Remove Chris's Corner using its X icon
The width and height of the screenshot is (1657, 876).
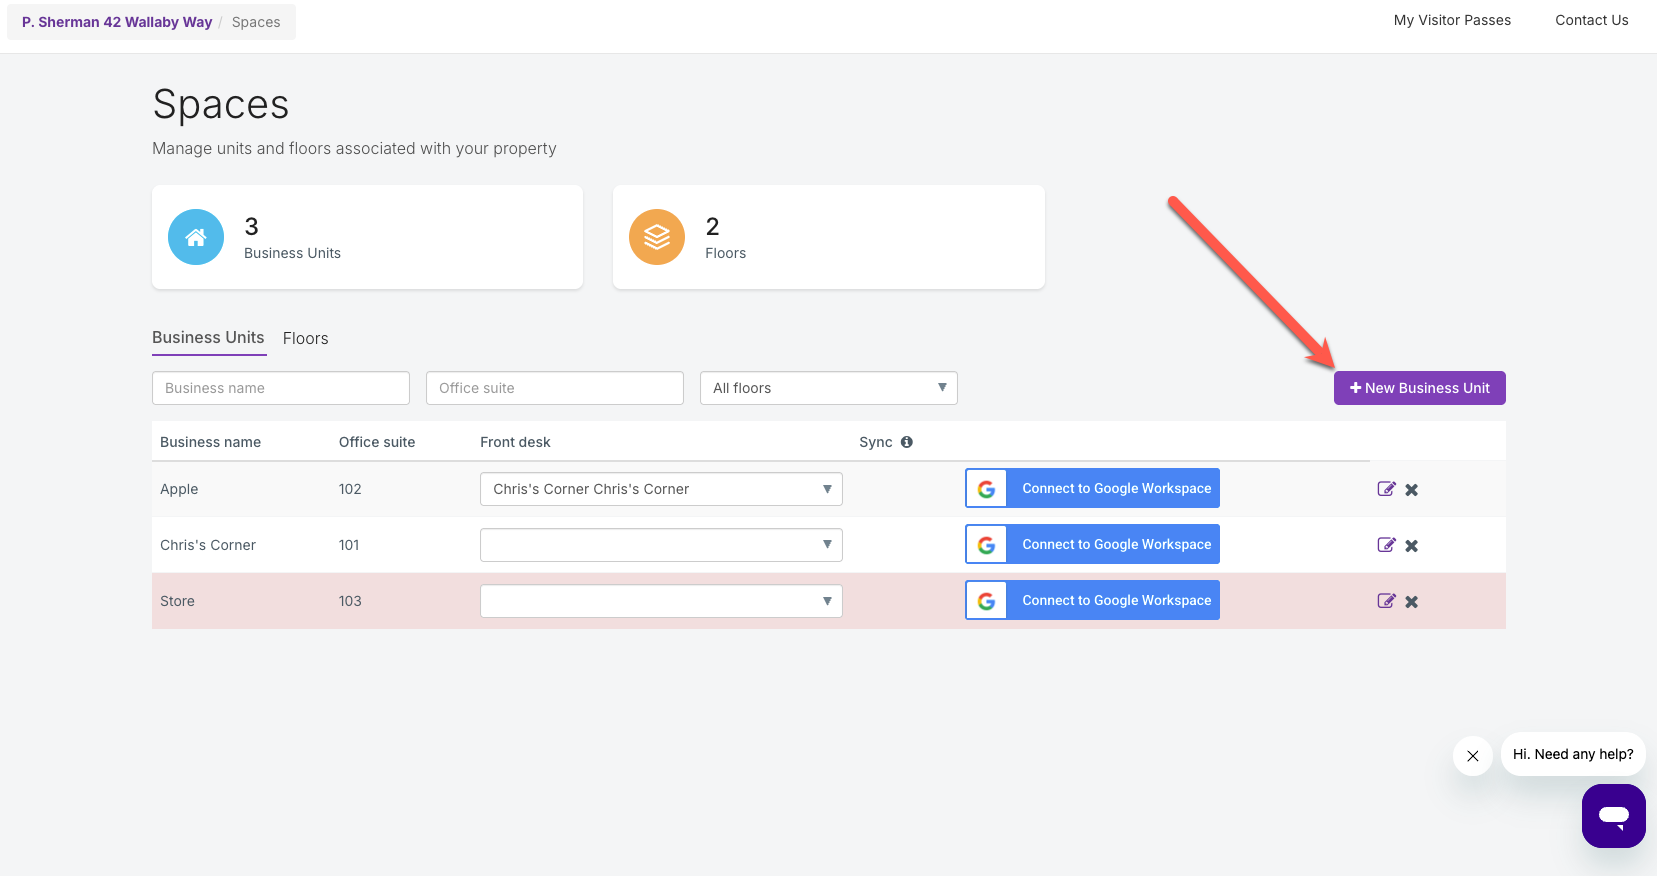(1411, 546)
